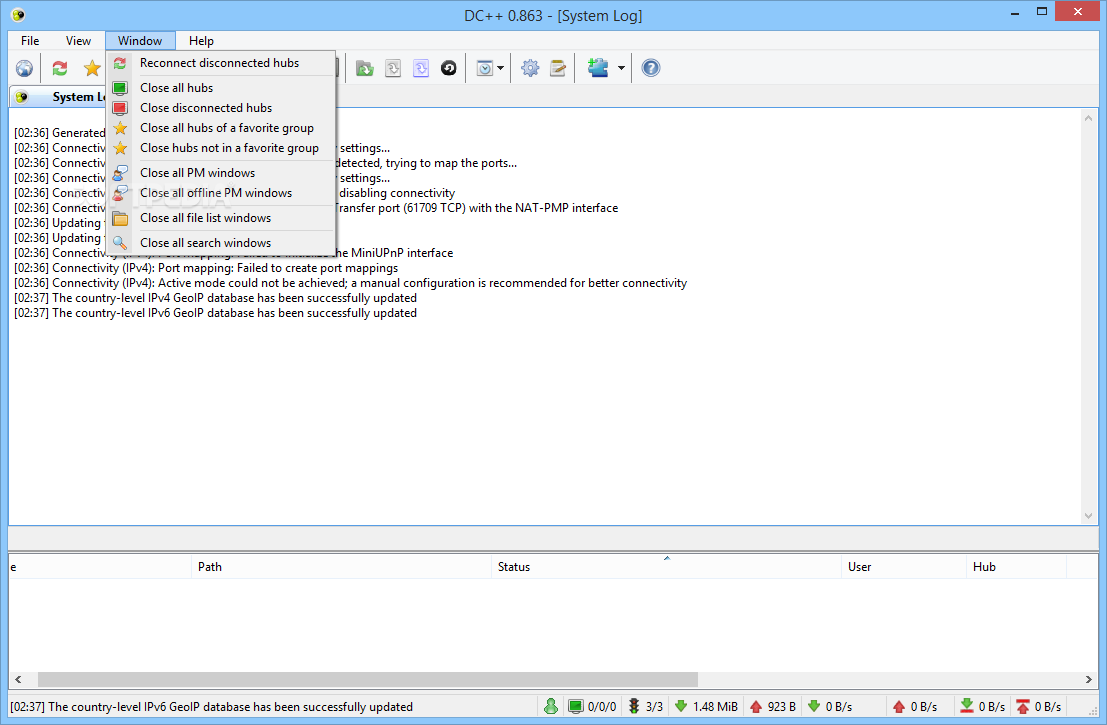The image size is (1107, 725).
Task: Choose Close hubs not in a favorite group
Action: point(220,148)
